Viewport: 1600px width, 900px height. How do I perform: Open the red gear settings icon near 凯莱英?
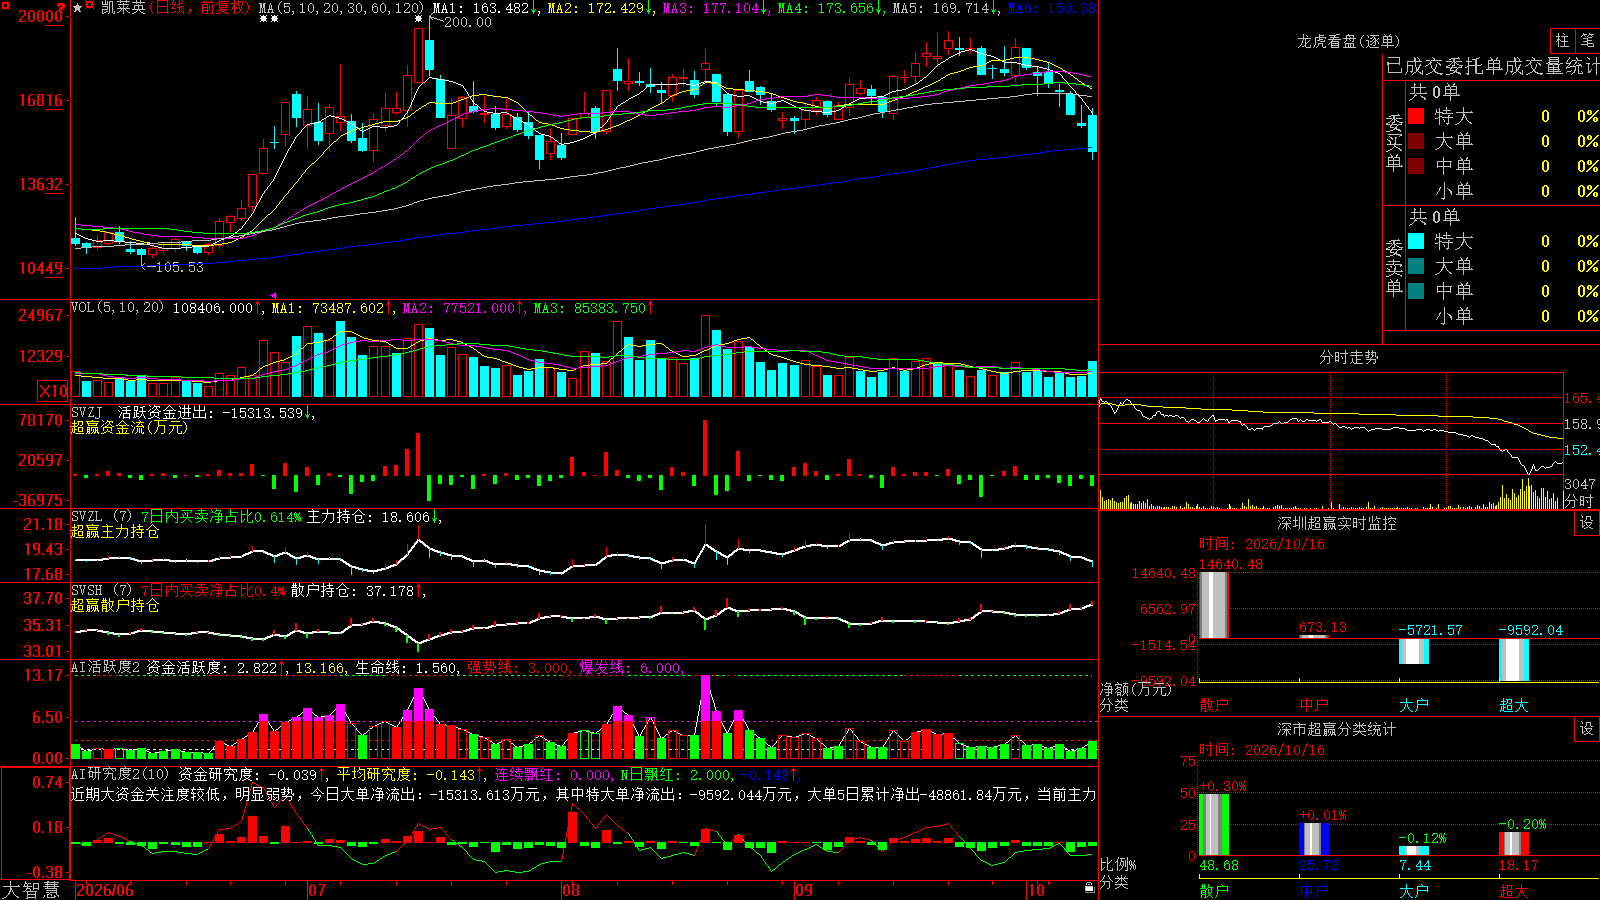tap(90, 7)
